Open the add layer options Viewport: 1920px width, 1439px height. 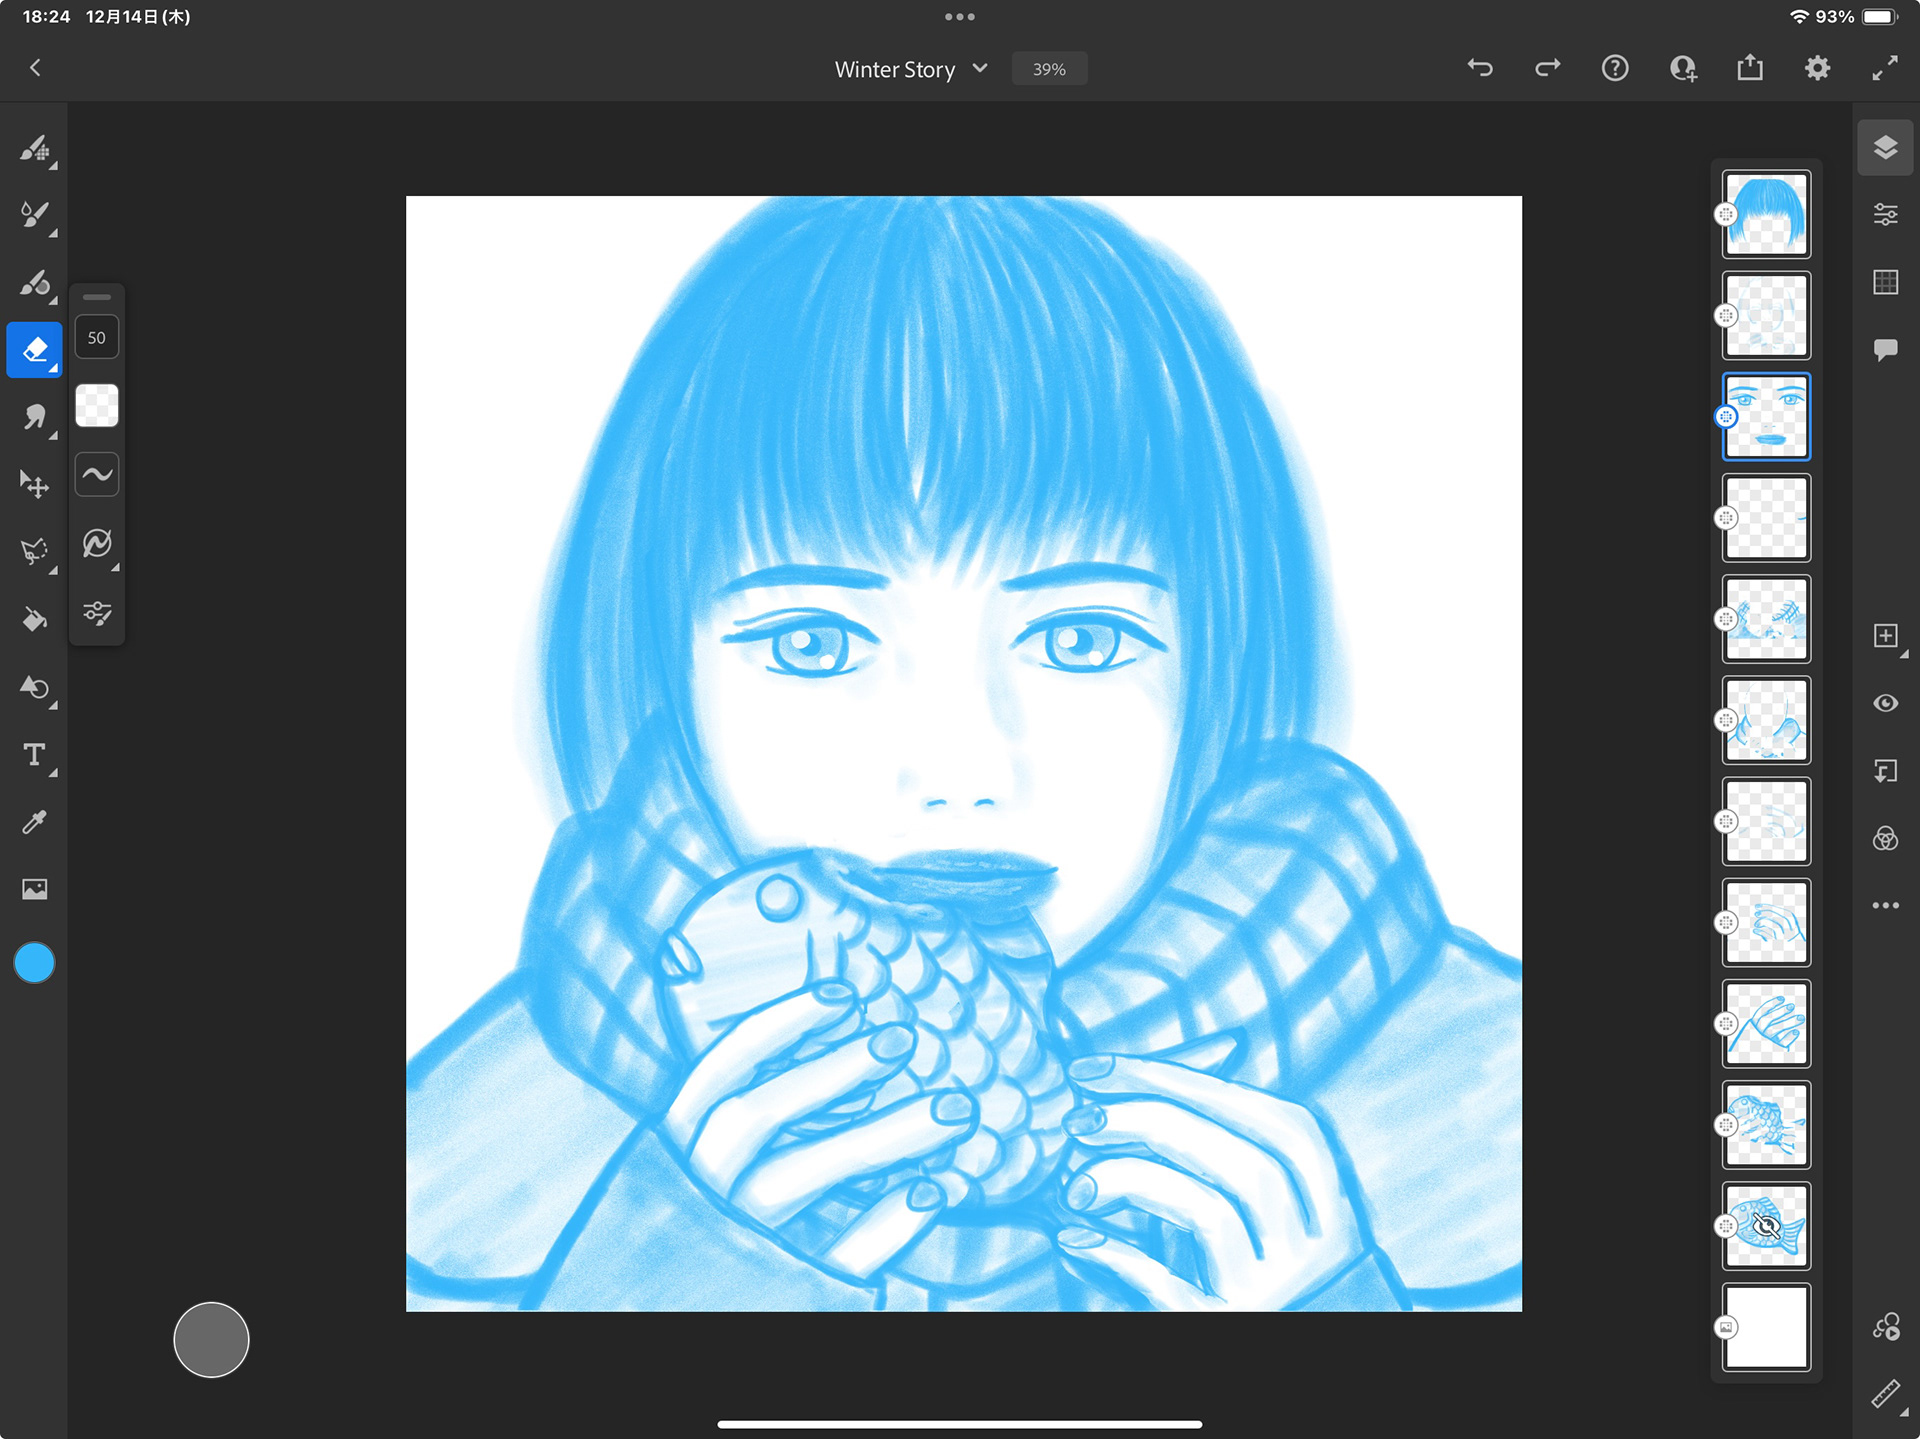(x=1885, y=637)
